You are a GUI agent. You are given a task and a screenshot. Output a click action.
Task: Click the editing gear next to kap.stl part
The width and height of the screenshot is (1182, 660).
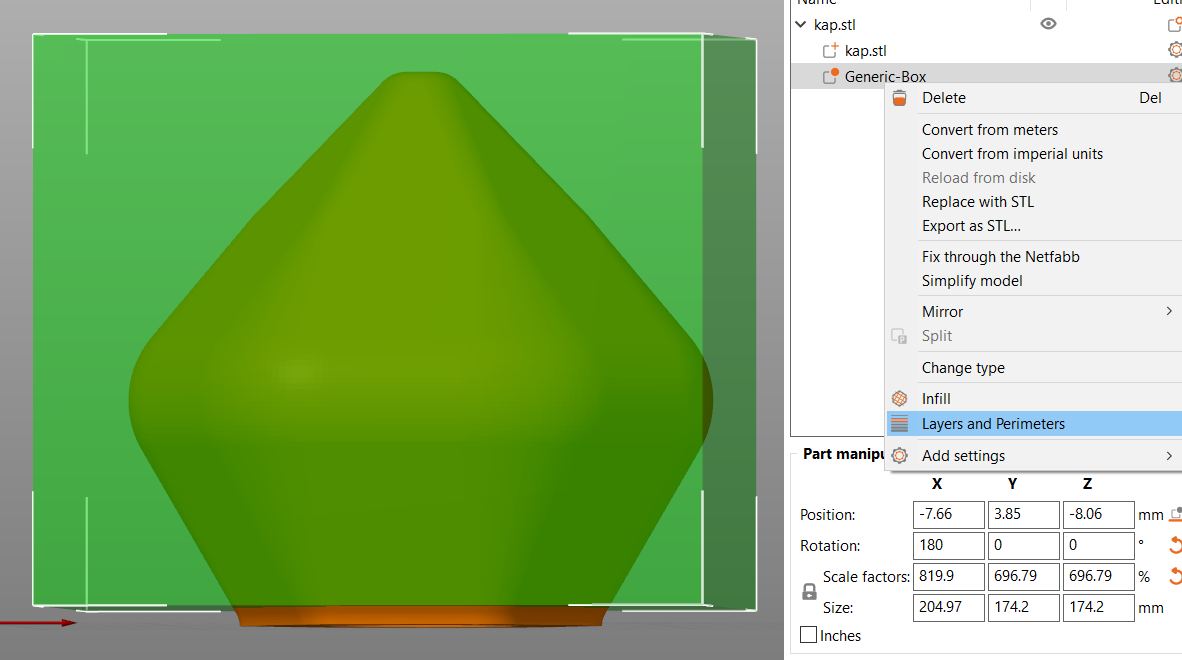point(1176,49)
